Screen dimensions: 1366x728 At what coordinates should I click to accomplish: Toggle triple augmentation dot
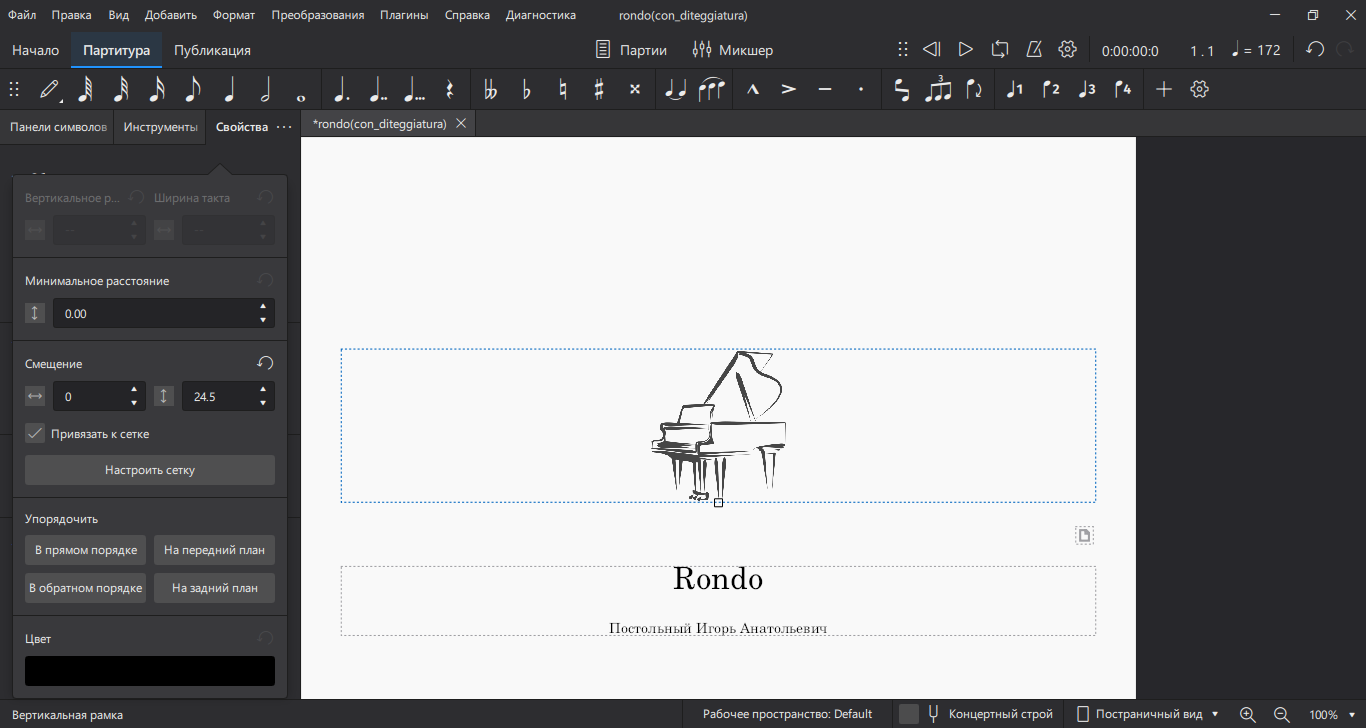point(413,89)
